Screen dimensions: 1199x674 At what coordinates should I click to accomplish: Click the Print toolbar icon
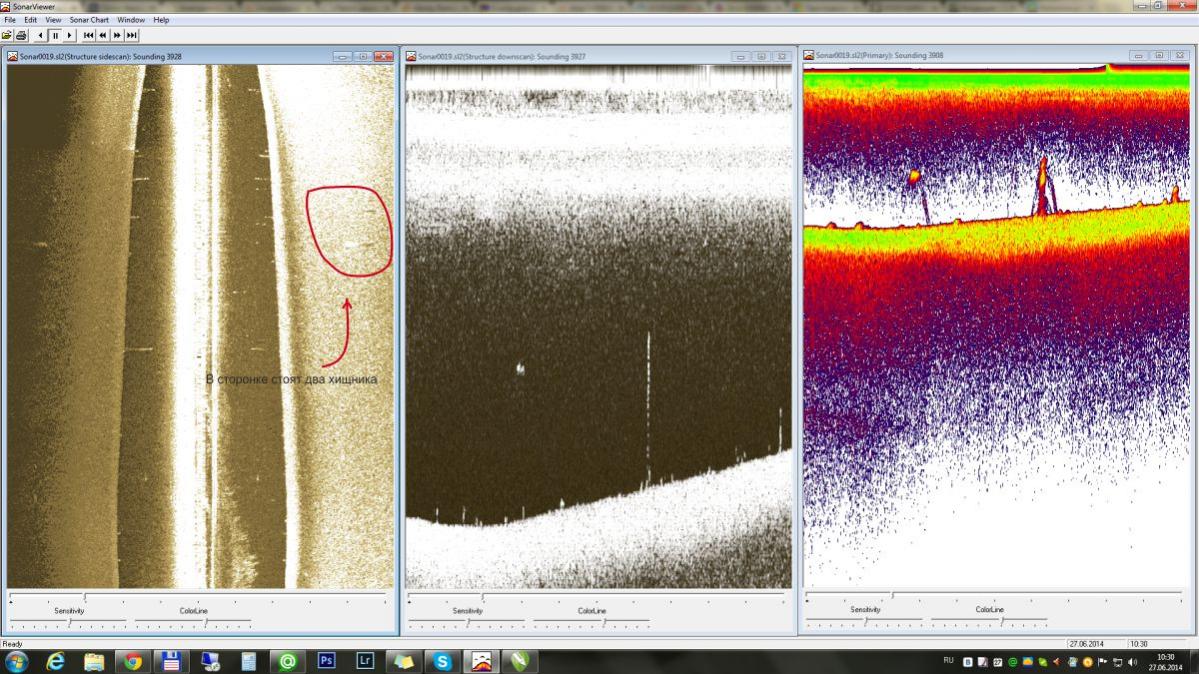point(21,35)
